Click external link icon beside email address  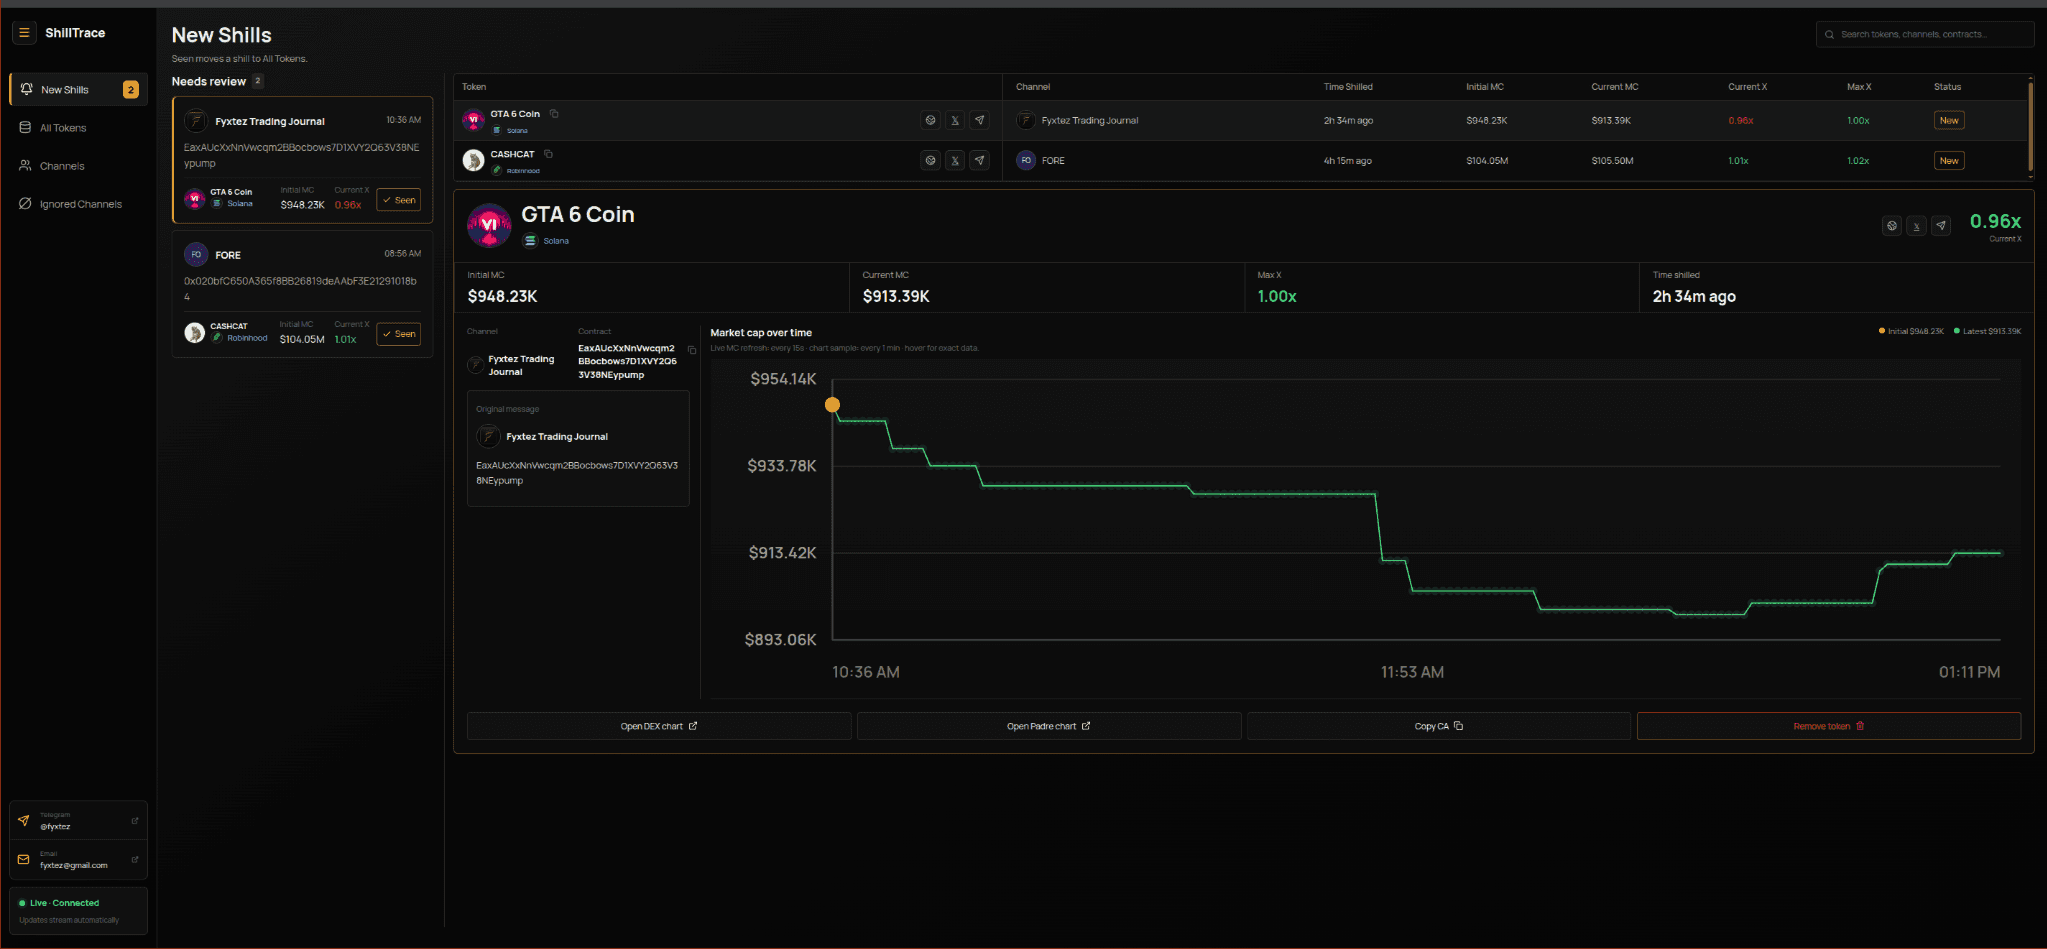click(x=135, y=859)
